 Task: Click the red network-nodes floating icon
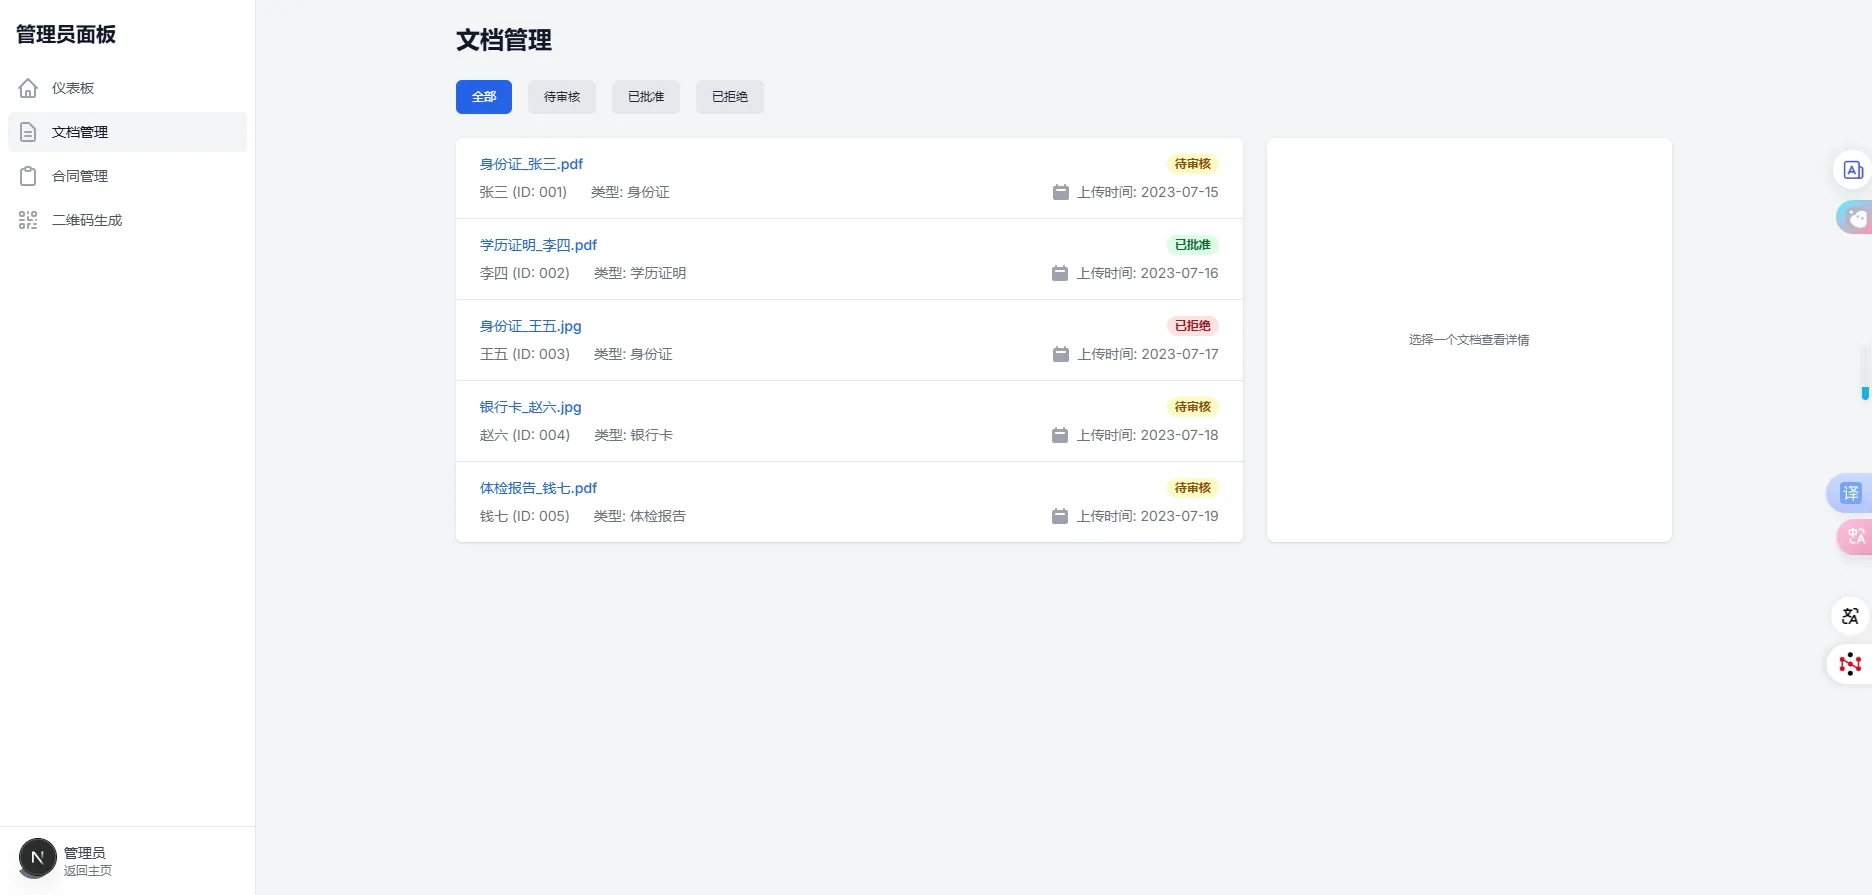[1850, 664]
